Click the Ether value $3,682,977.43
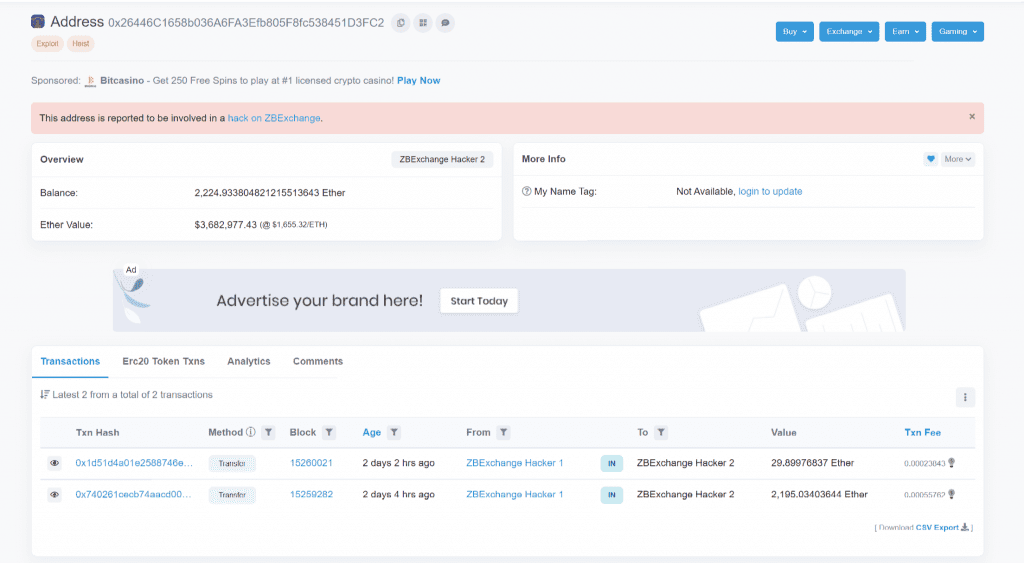1024x563 pixels. point(225,225)
